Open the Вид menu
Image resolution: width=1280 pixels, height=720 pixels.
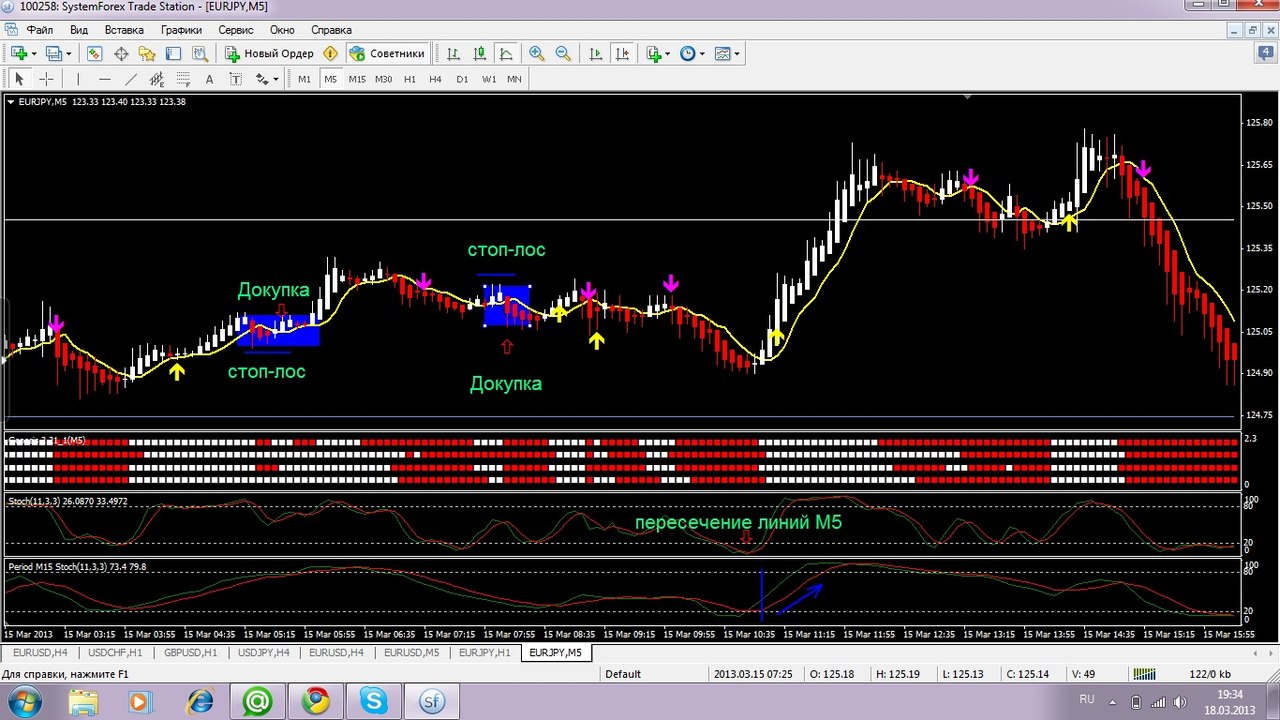click(x=79, y=30)
